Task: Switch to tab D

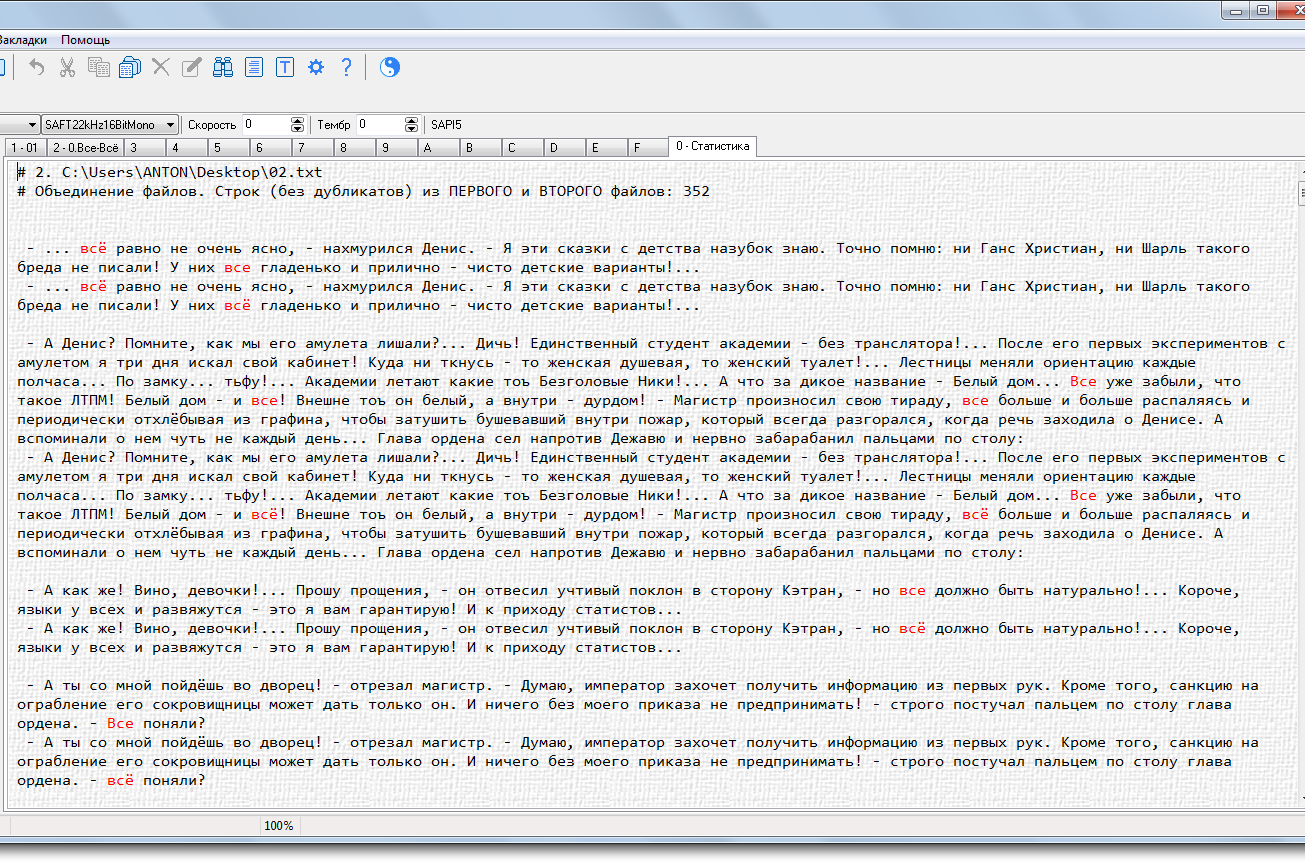Action: (565, 147)
